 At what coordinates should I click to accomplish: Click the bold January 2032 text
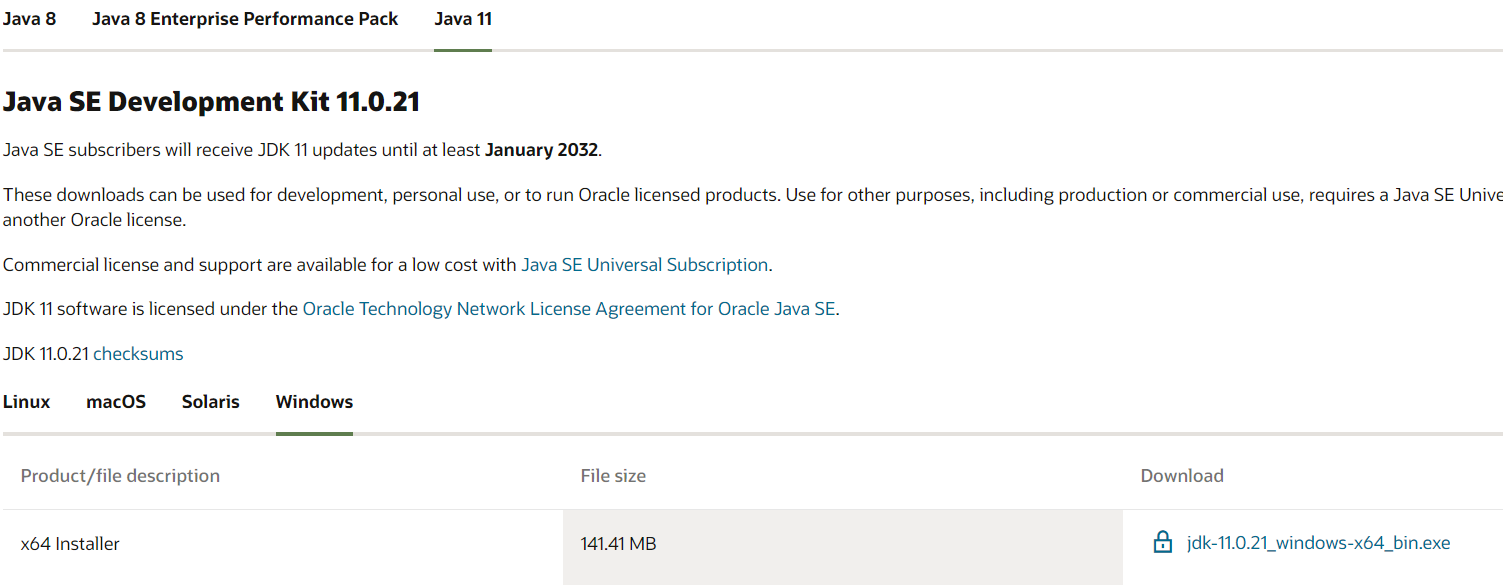(x=541, y=151)
